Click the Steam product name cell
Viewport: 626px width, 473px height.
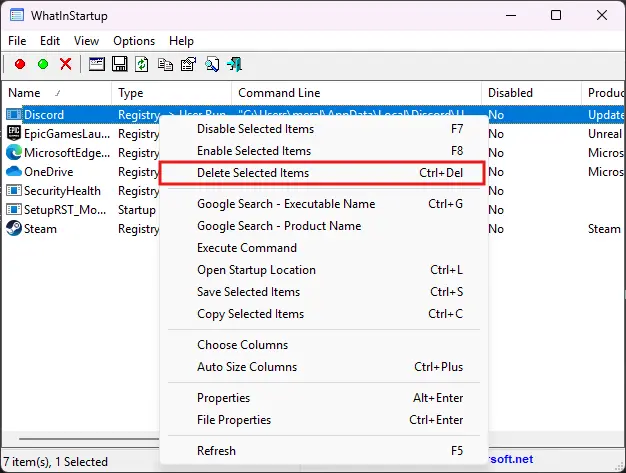[604, 229]
